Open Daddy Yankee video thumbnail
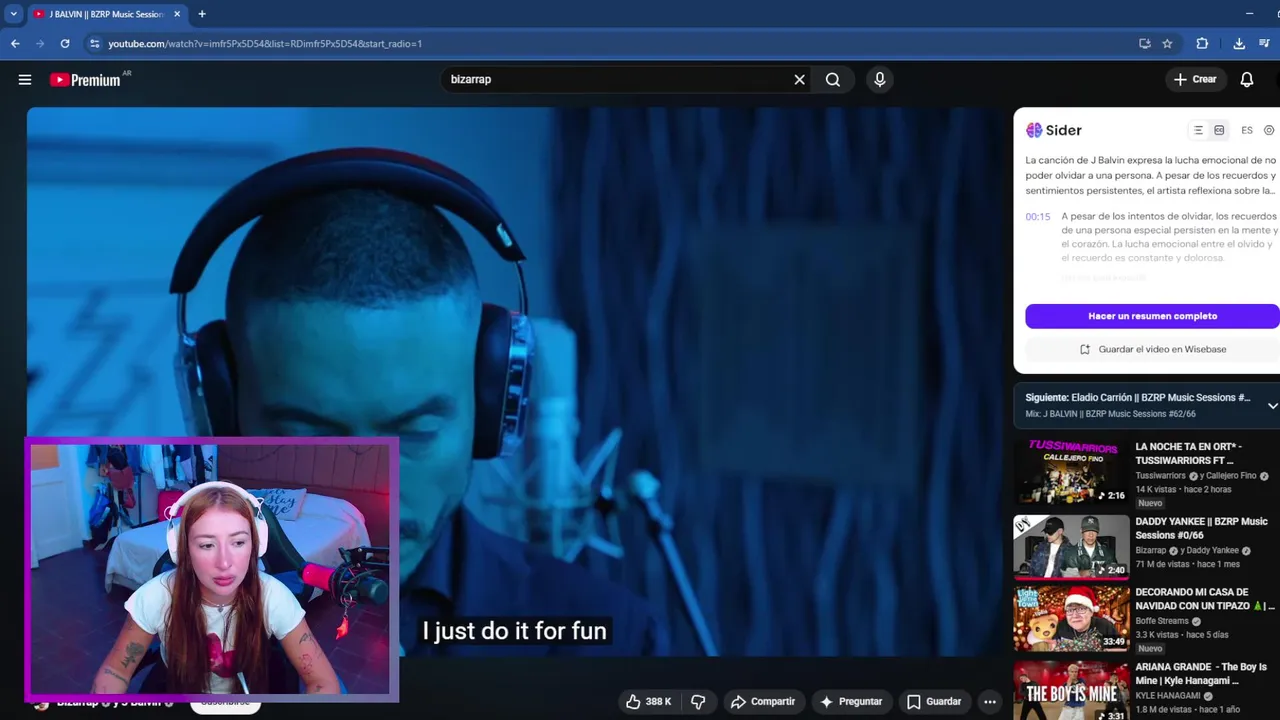This screenshot has width=1280, height=720. (x=1071, y=546)
